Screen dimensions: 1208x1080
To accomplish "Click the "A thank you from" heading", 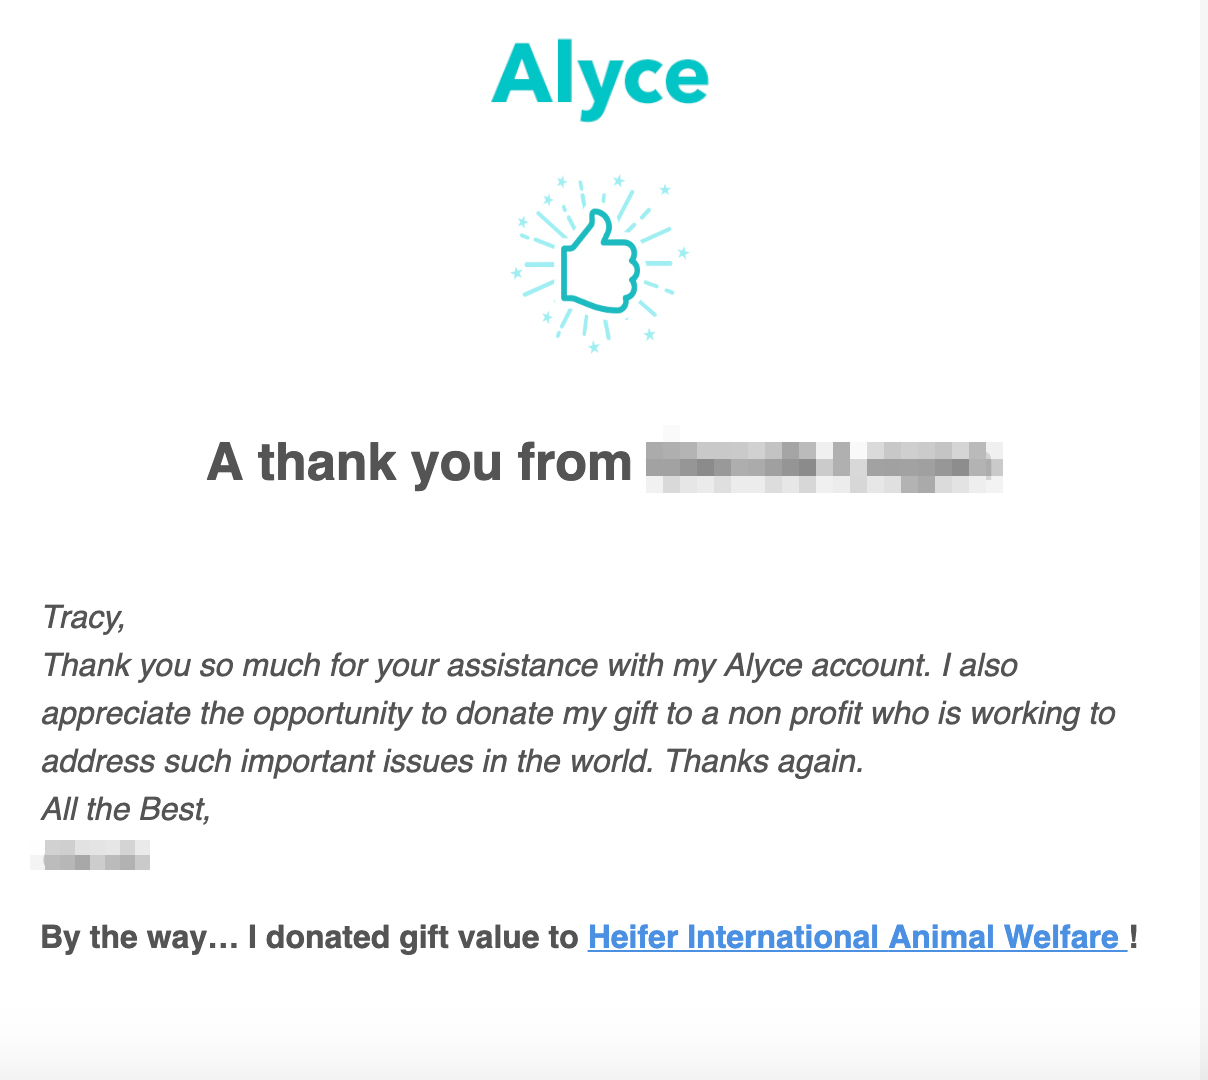I will 419,462.
